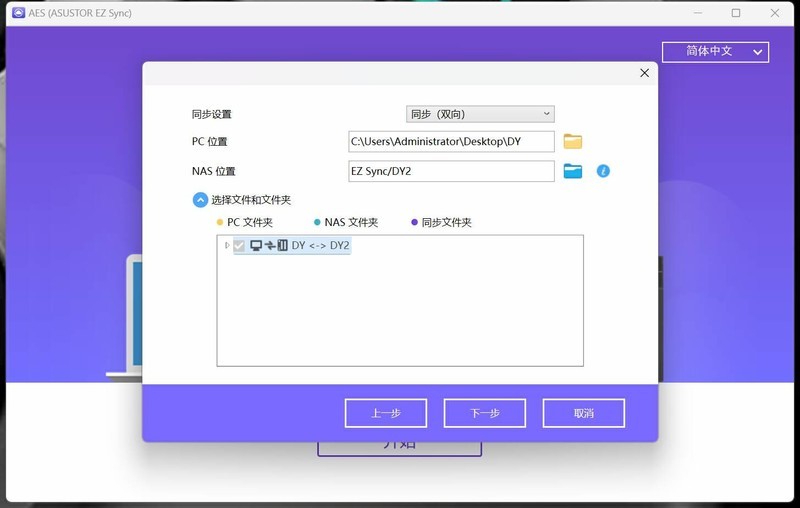This screenshot has height=508, width=800.
Task: Cancel with the 取消 button
Action: pyautogui.click(x=584, y=413)
